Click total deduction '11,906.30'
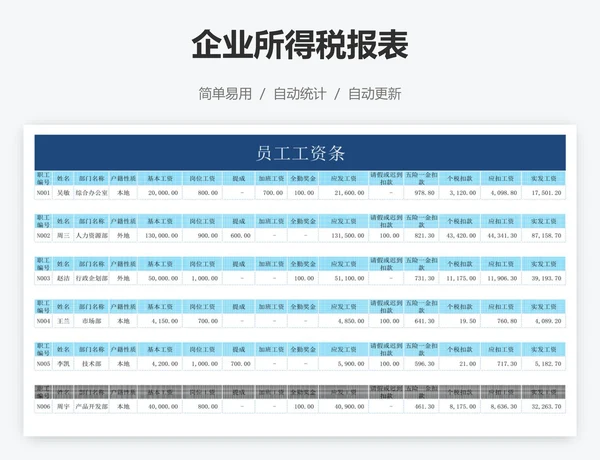The width and height of the screenshot is (600, 460). coord(502,278)
